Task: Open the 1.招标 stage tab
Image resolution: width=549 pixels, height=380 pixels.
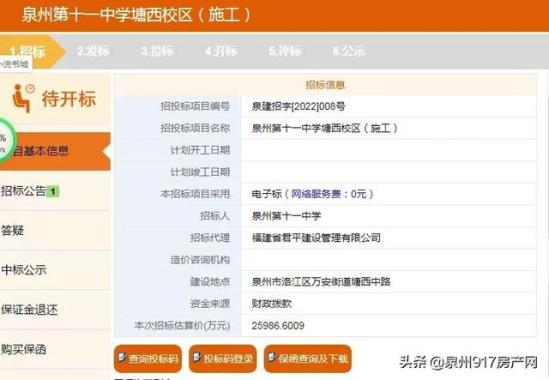Action: coord(32,51)
